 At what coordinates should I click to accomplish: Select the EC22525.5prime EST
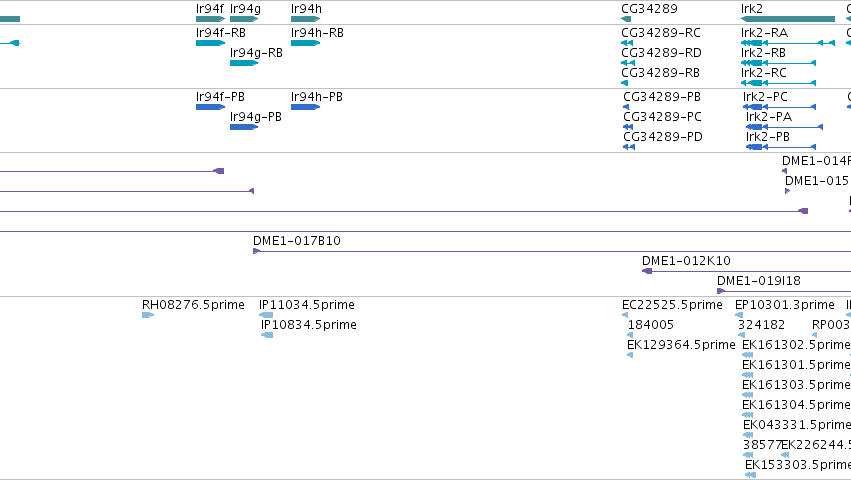(672, 305)
